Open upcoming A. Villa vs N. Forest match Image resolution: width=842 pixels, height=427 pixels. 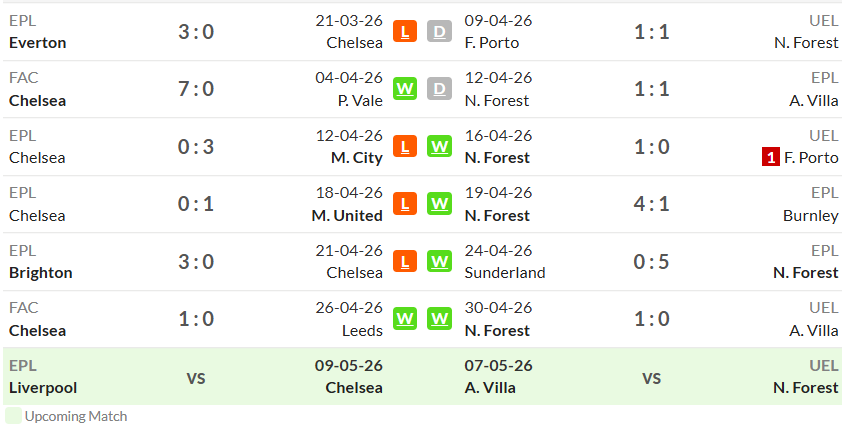point(651,377)
